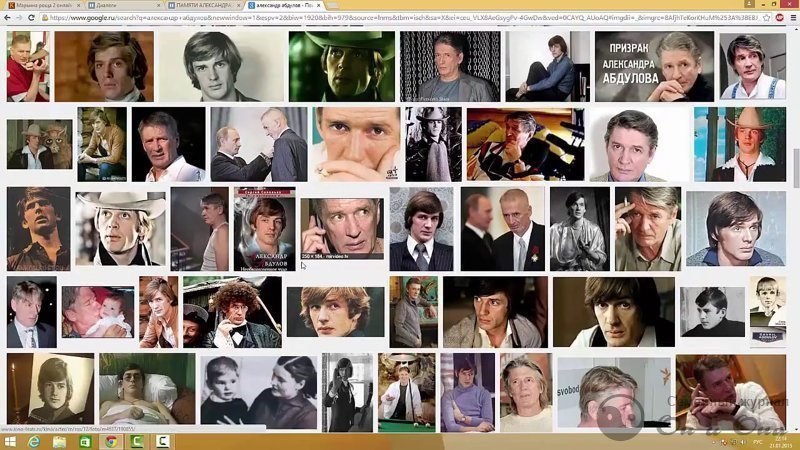Open the red AdBlock extension icon
800x450 pixels.
click(780, 17)
